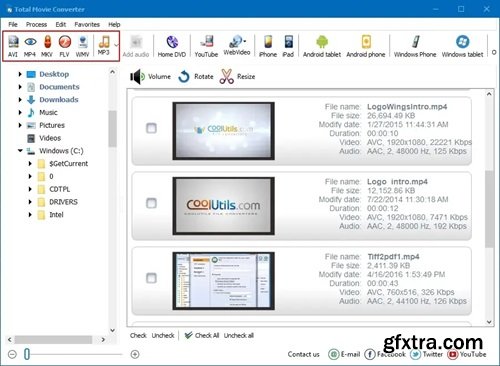
Task: Click the zoom slider handle
Action: 27,354
